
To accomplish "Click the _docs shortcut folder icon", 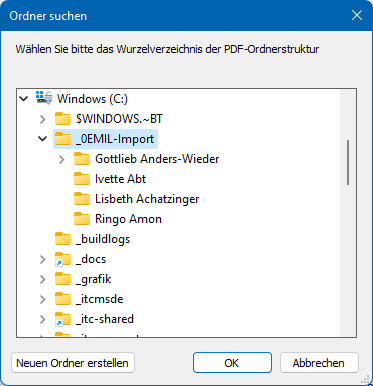I will click(x=63, y=259).
